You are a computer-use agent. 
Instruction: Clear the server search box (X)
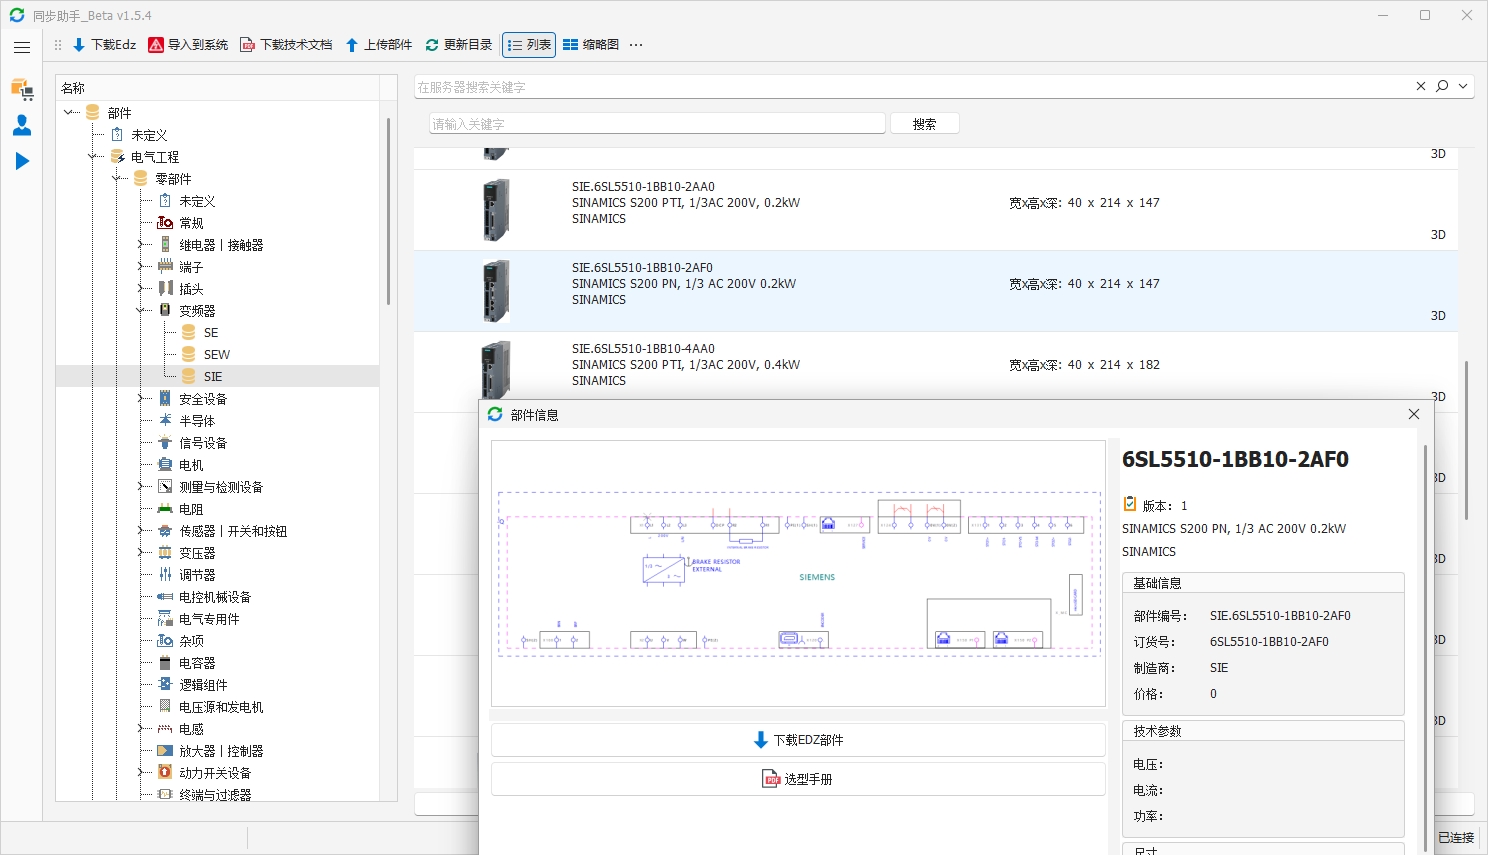(1420, 86)
